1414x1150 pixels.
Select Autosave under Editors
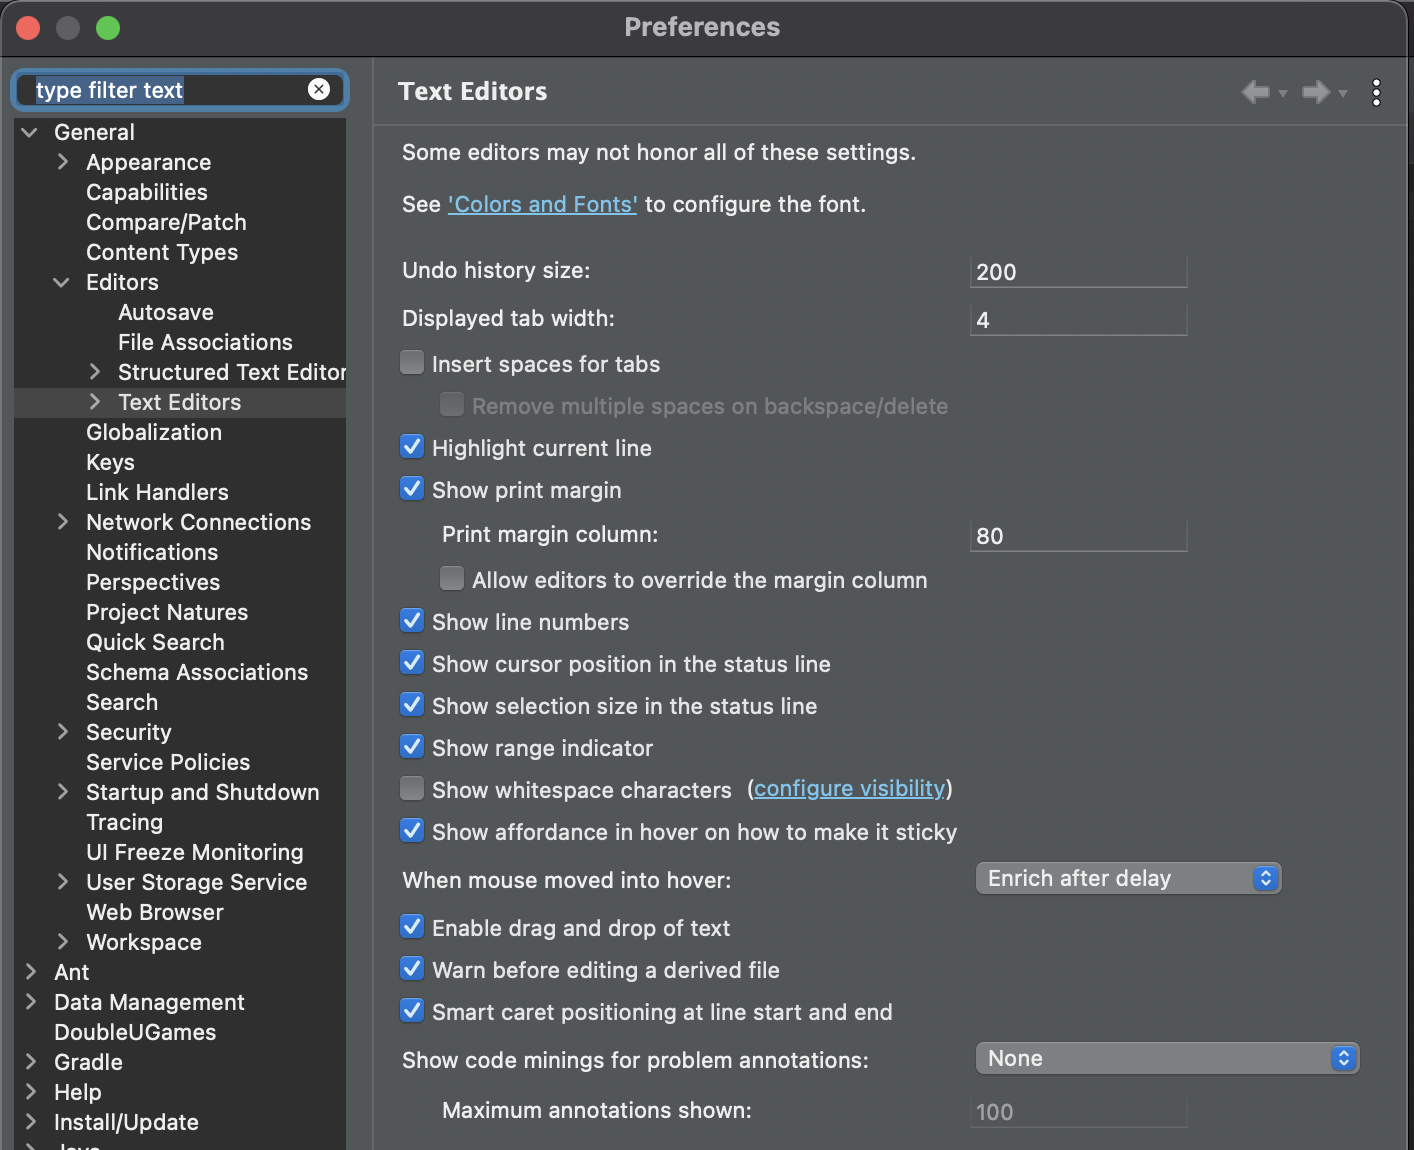coord(166,312)
